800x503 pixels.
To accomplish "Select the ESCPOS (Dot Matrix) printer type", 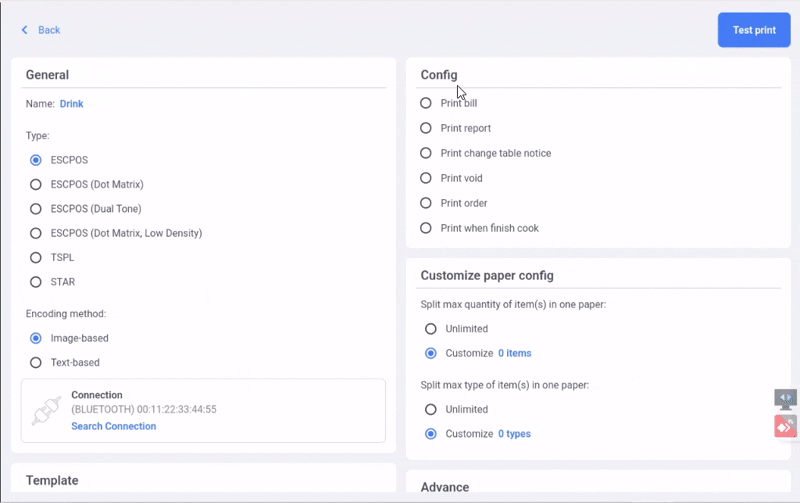I will pyautogui.click(x=36, y=184).
